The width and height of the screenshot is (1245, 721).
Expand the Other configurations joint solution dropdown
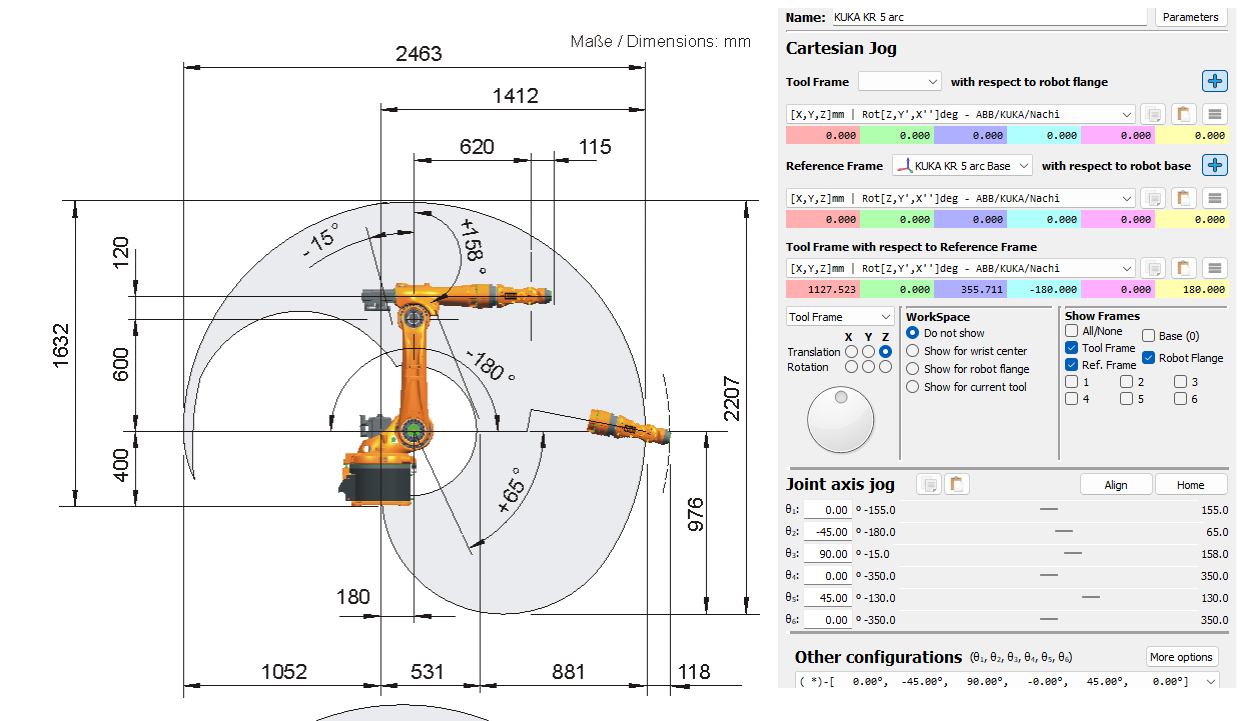point(1006,681)
